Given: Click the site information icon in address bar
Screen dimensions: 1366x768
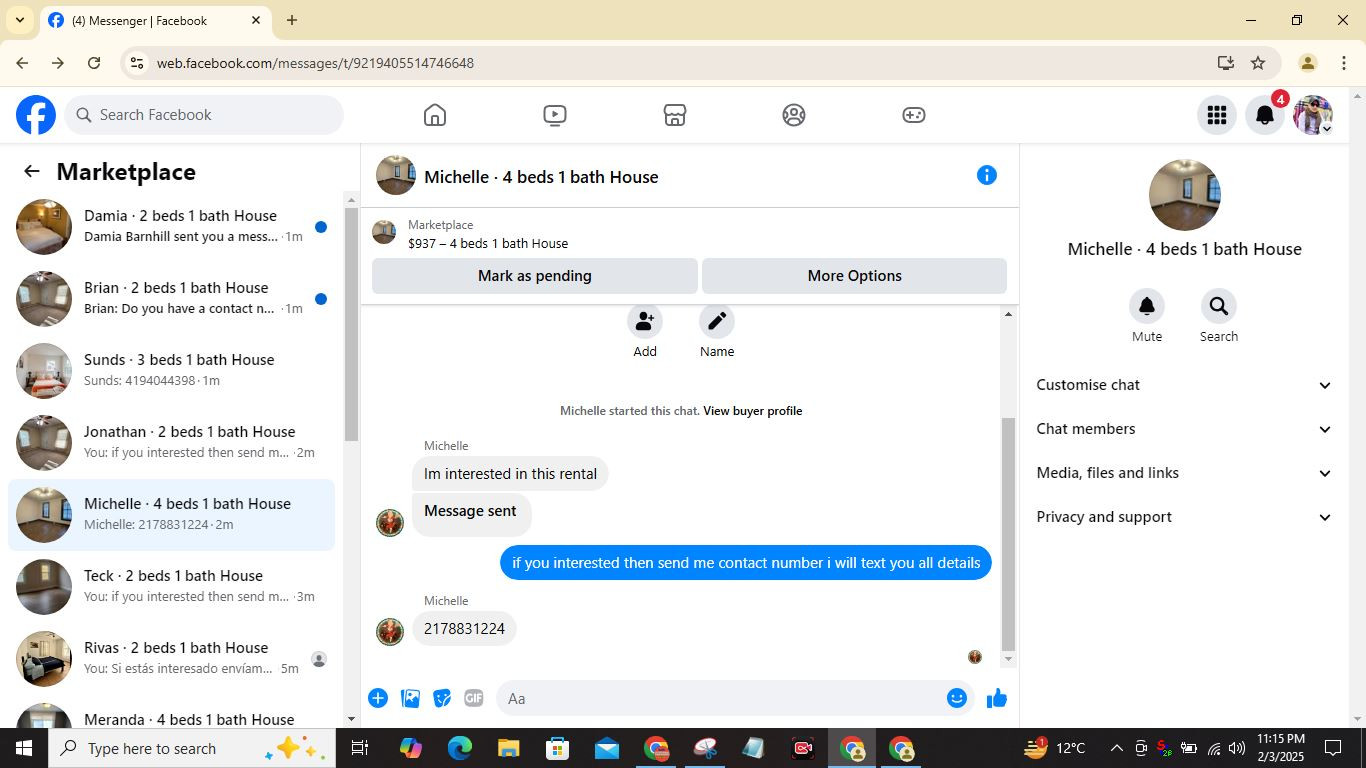Looking at the screenshot, I should pos(137,63).
